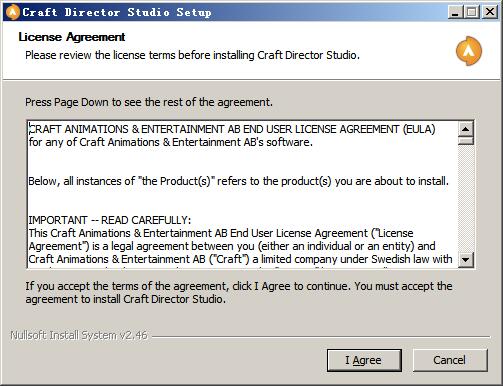503x386 pixels.
Task: Click the disabled maximize window button
Action: pyautogui.click(x=472, y=12)
